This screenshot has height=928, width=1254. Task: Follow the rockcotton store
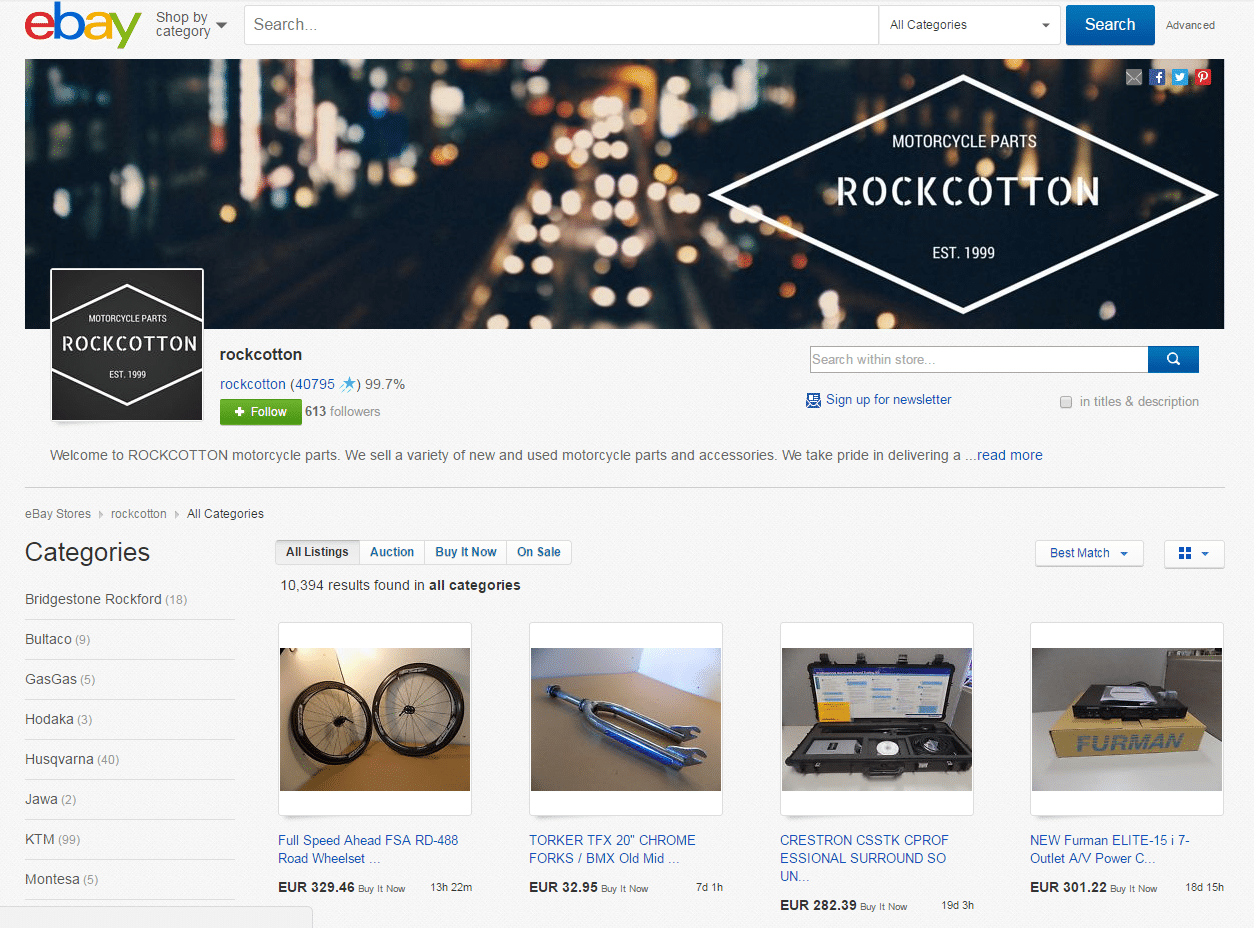point(260,412)
